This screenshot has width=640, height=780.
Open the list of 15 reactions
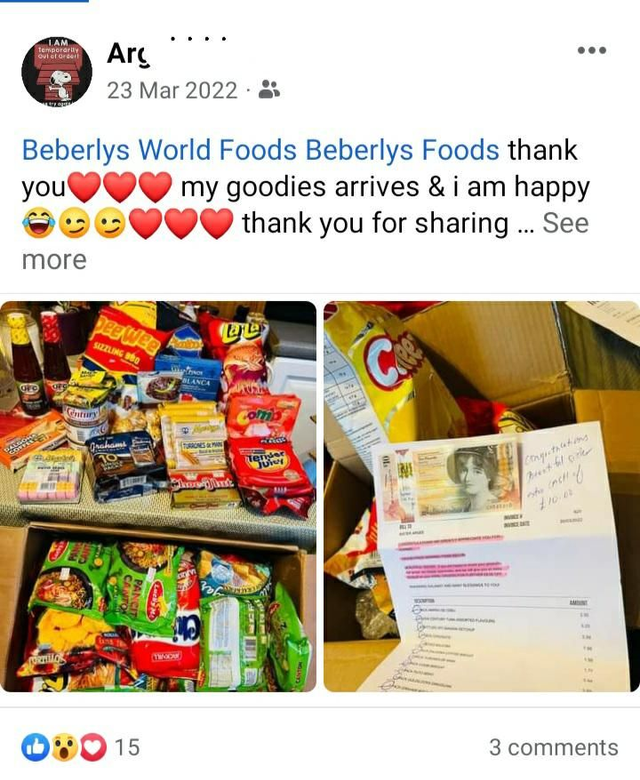127,747
